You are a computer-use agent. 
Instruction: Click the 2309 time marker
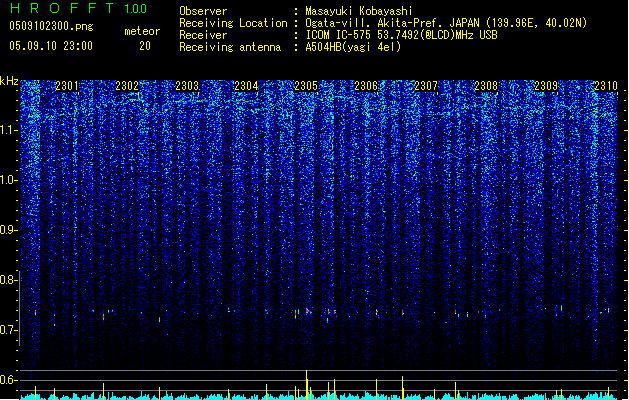[546, 85]
